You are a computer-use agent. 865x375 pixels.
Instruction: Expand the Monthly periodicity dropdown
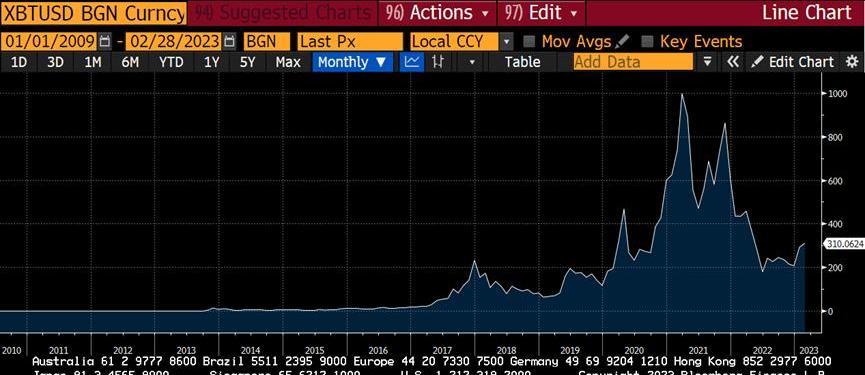point(353,62)
